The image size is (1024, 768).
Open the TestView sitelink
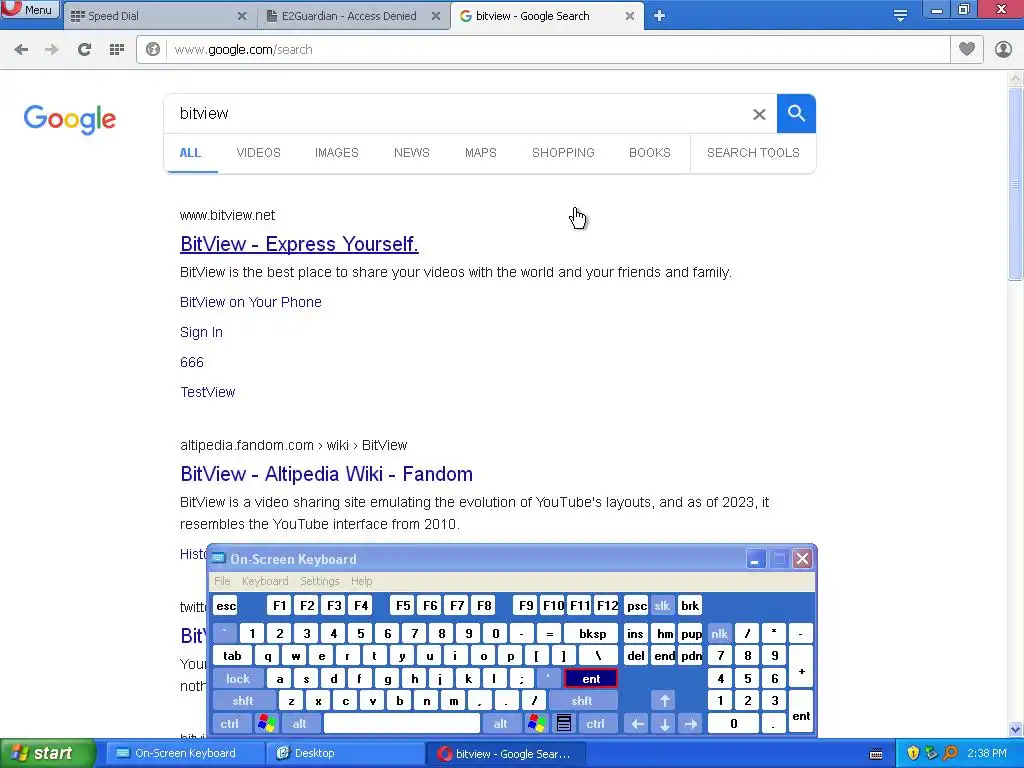[x=208, y=392]
